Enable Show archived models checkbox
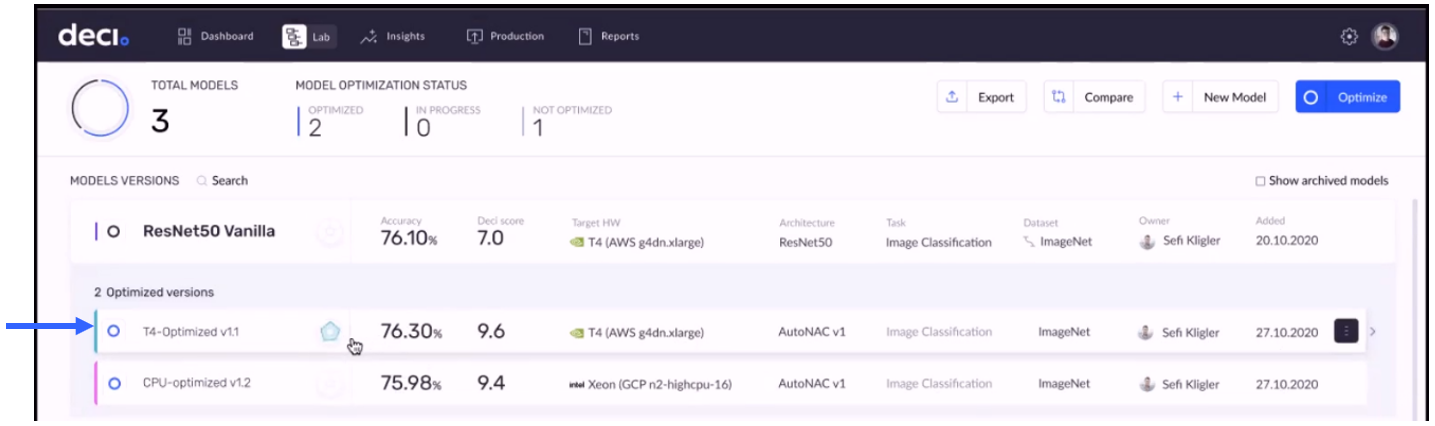 pyautogui.click(x=1260, y=181)
